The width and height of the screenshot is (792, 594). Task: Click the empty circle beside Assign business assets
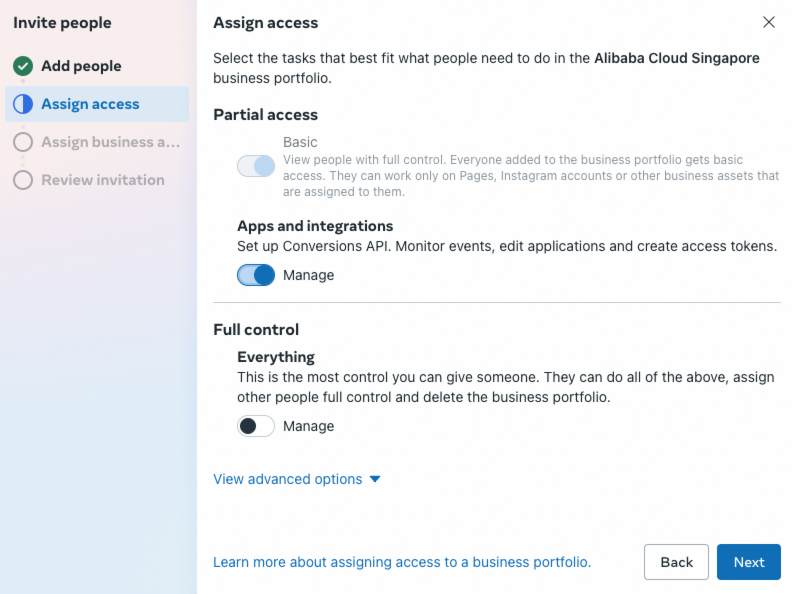tap(23, 142)
